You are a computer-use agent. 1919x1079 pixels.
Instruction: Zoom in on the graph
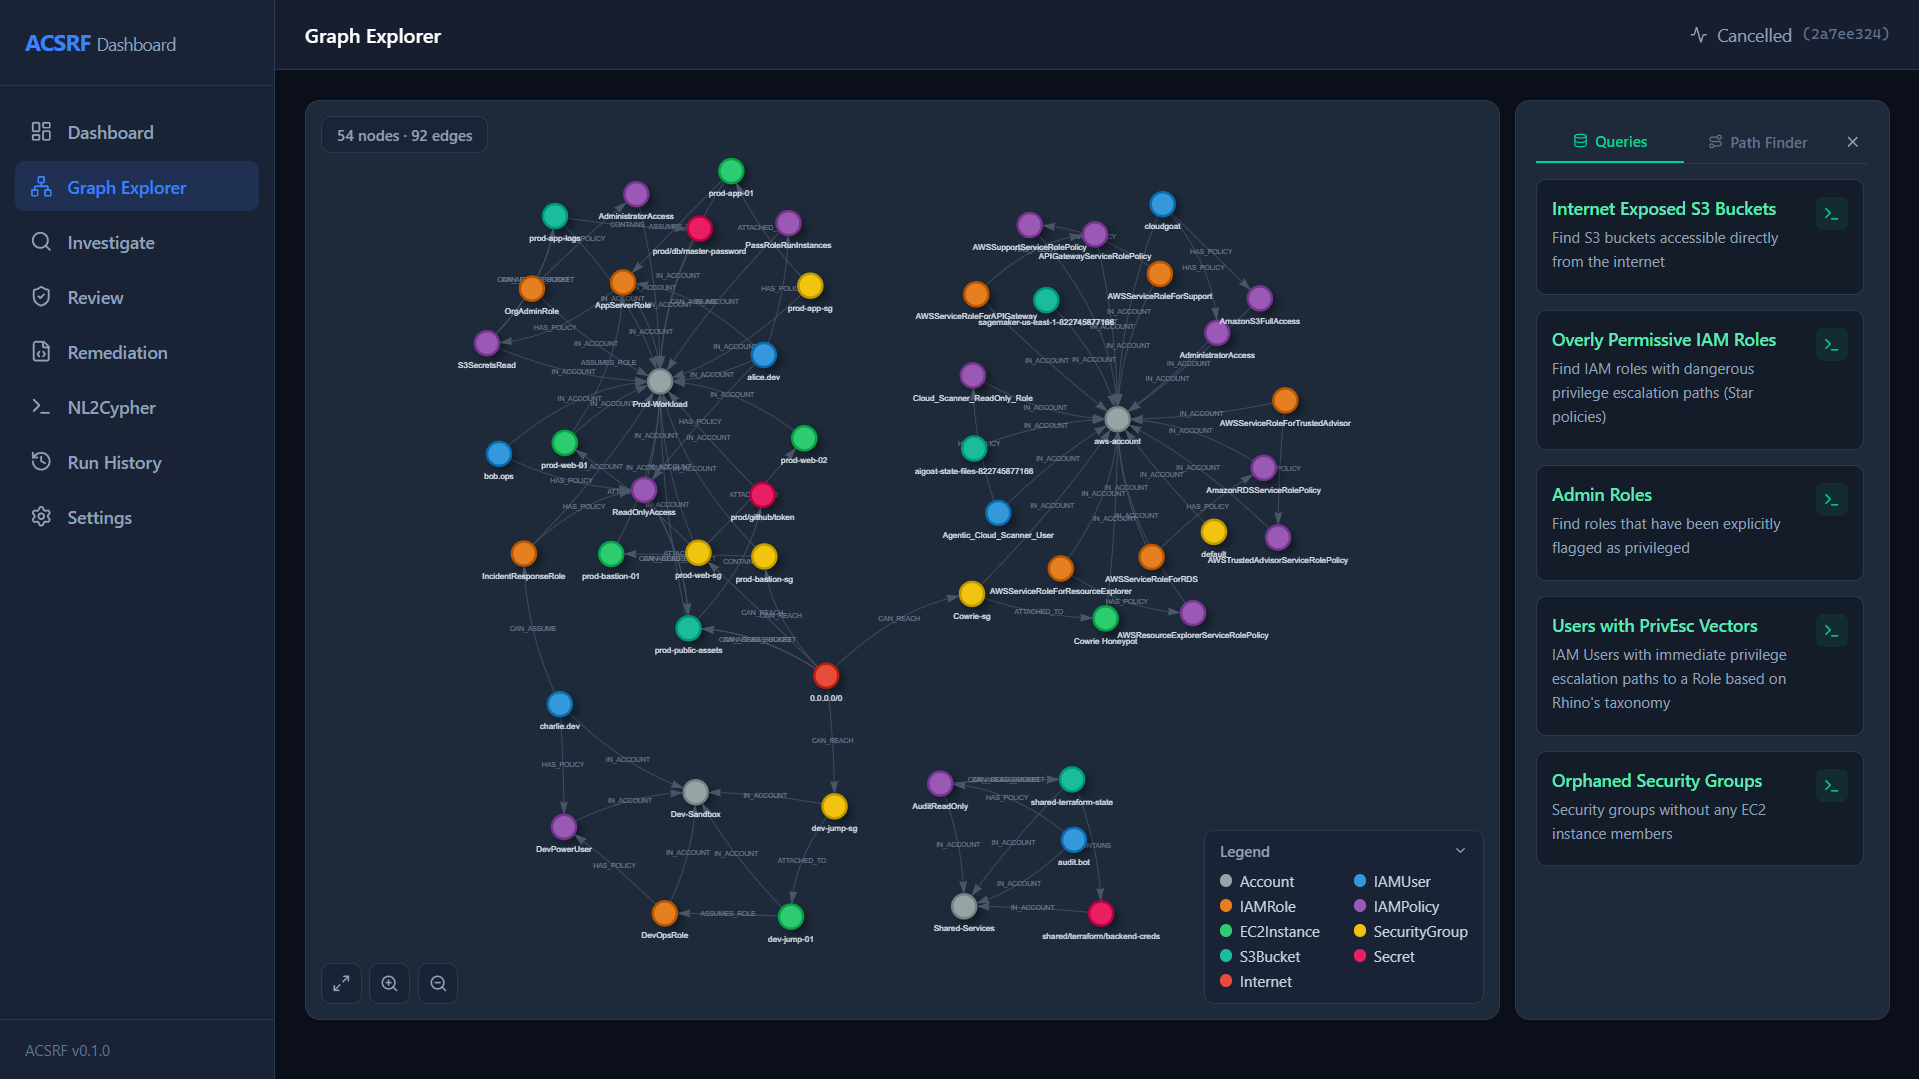click(x=390, y=984)
